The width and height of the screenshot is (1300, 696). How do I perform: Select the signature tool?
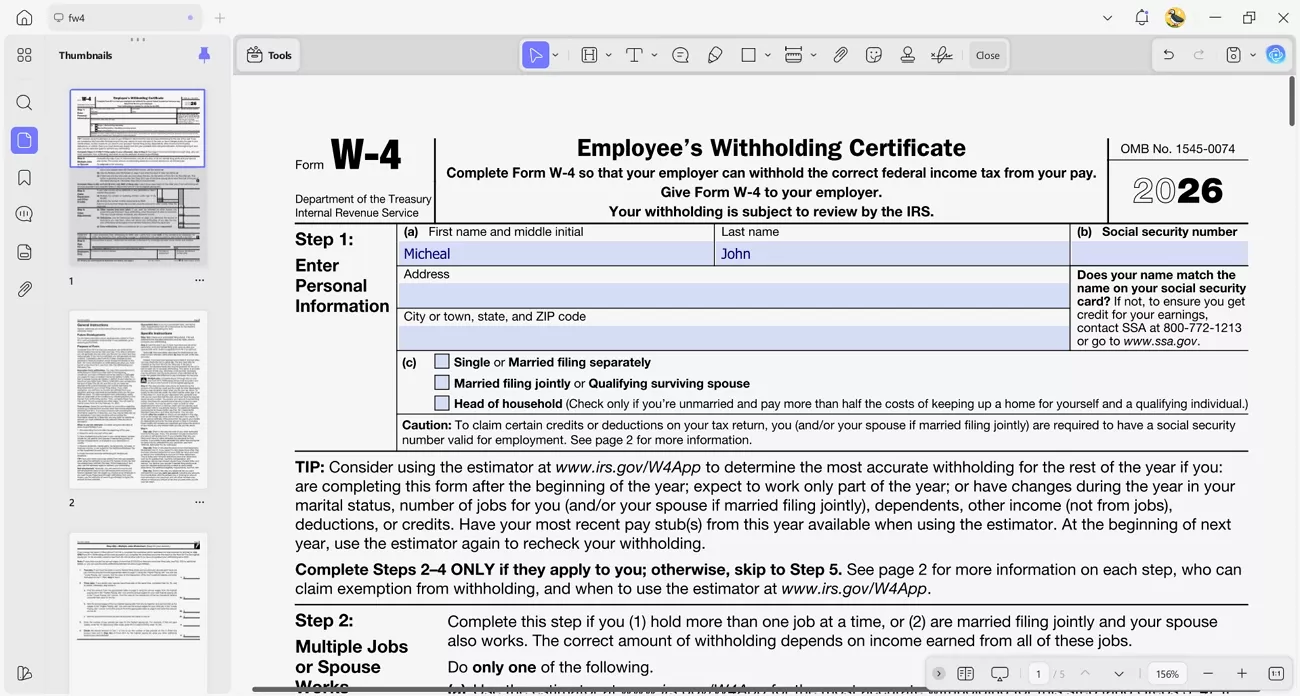pyautogui.click(x=941, y=55)
